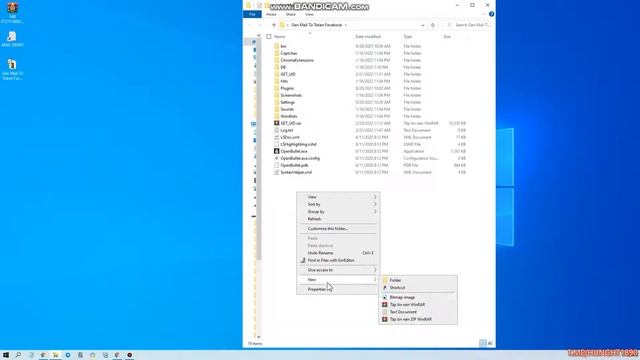The image size is (640, 360).
Task: Click the Refresh button beside address bar
Action: (433, 25)
